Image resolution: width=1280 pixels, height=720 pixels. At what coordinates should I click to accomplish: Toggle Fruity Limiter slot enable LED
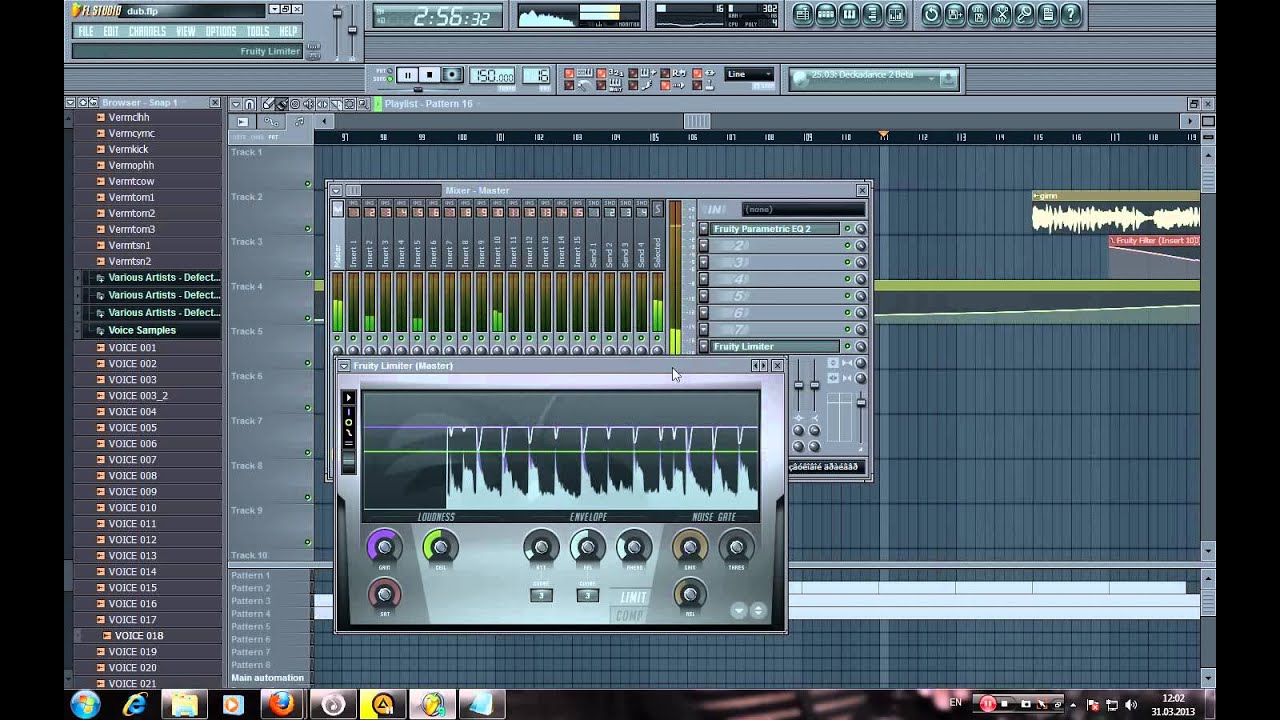point(847,347)
